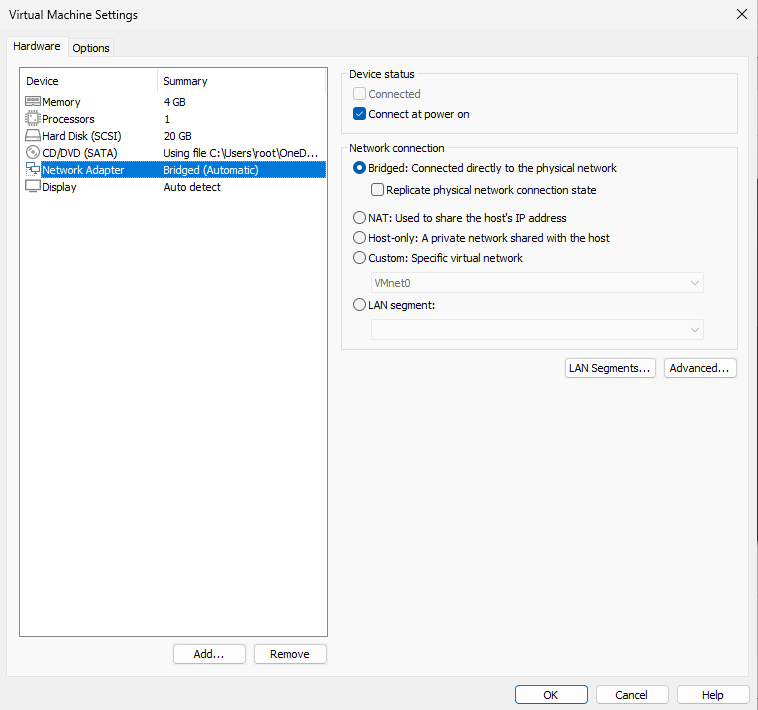
Task: Switch to the Options tab
Action: point(91,48)
